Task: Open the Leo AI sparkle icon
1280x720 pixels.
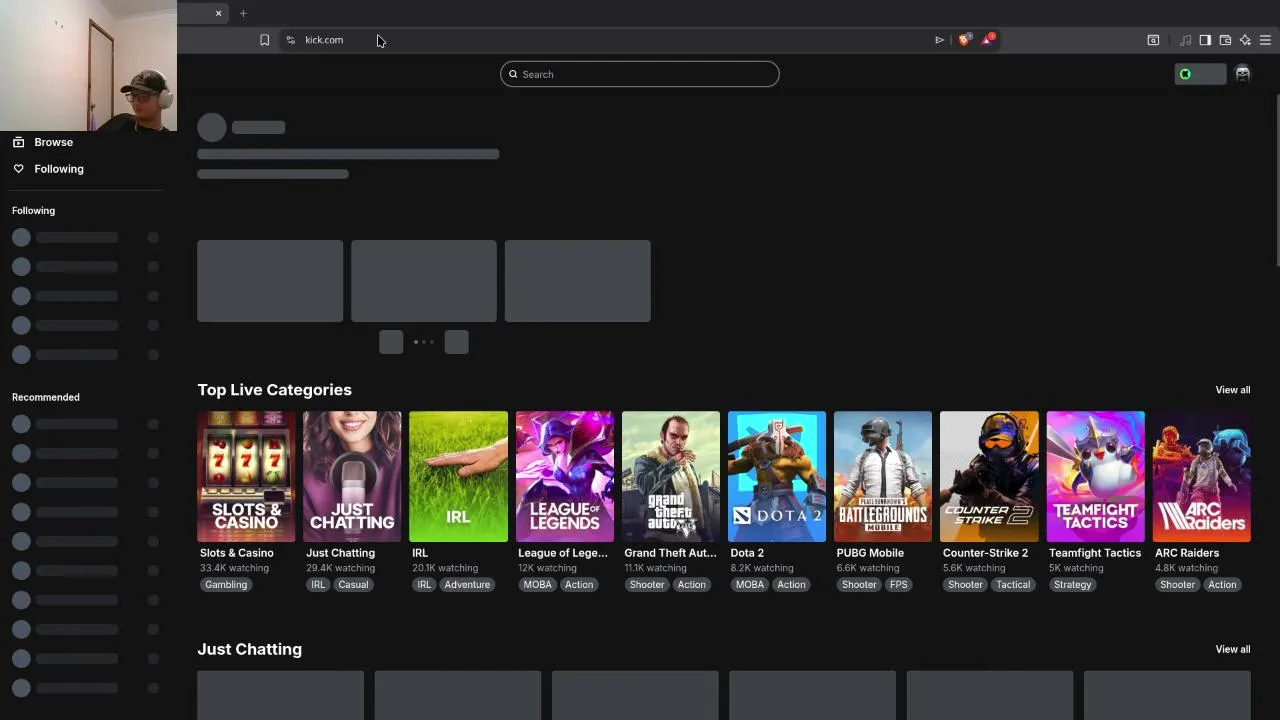Action: [1245, 40]
